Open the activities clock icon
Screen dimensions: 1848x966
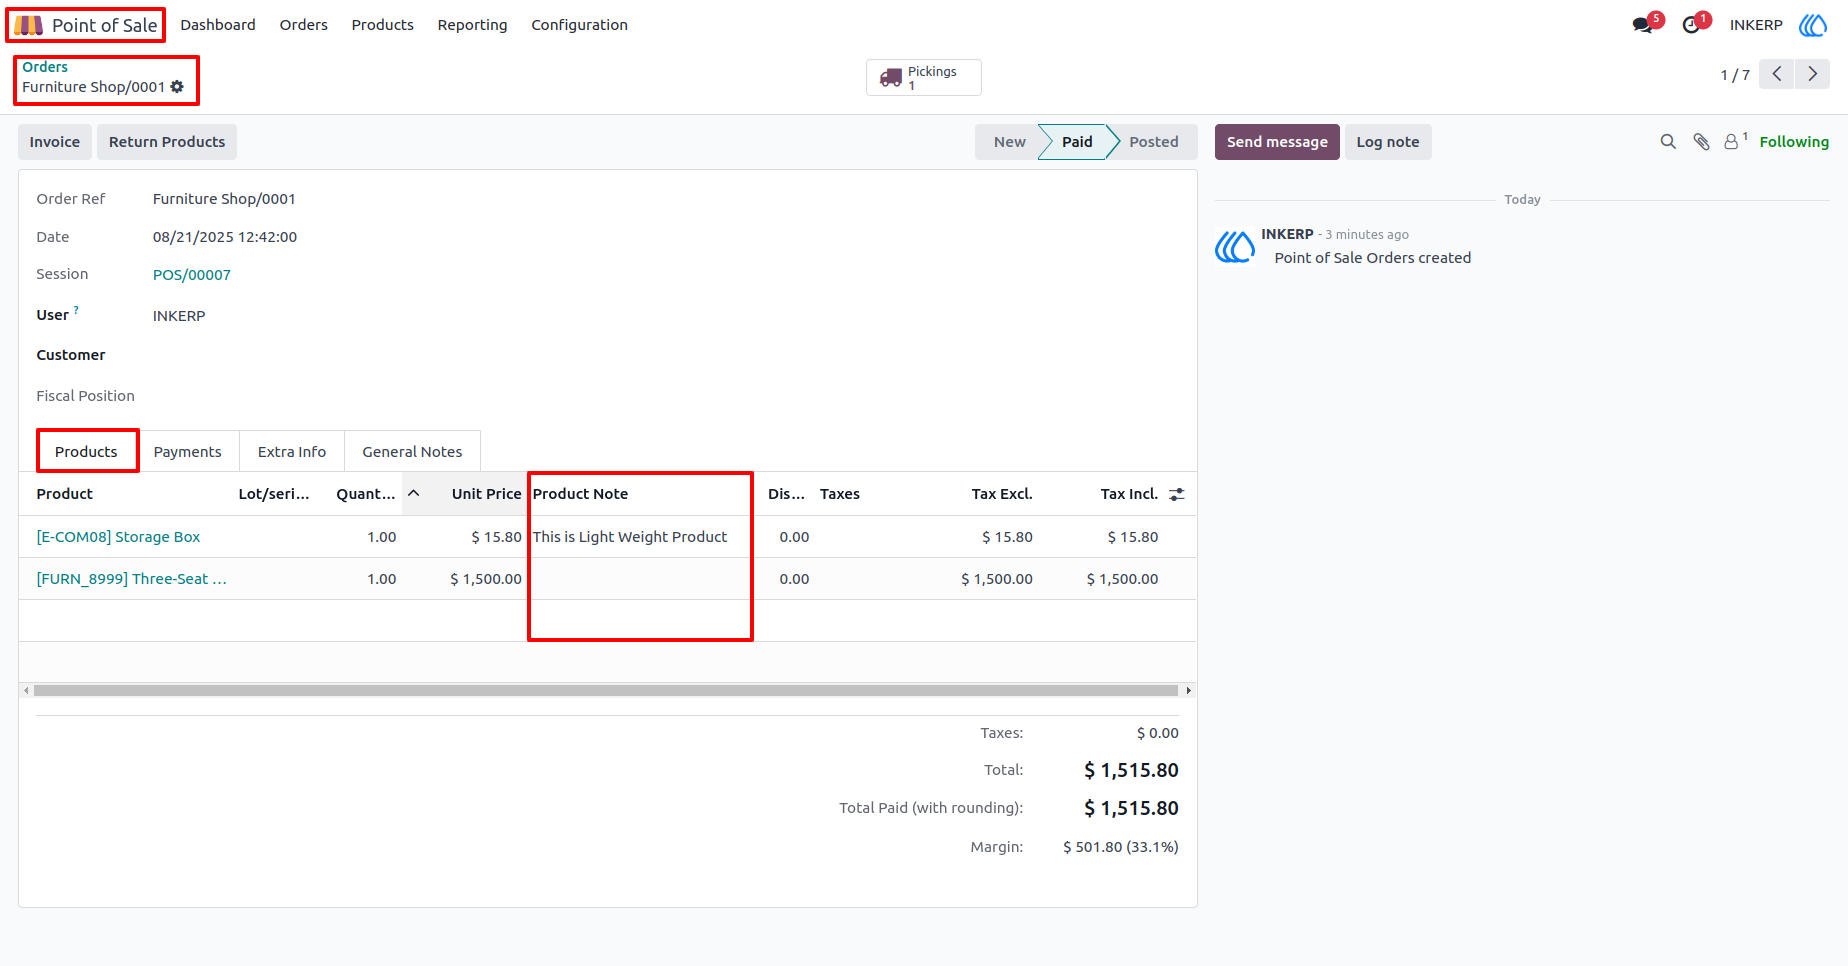[x=1691, y=25]
